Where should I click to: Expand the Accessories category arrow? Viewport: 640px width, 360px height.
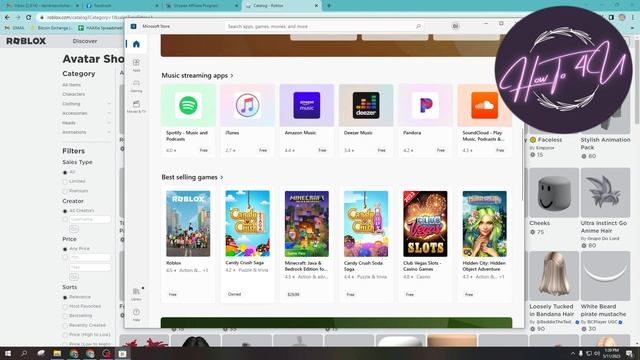[x=109, y=113]
